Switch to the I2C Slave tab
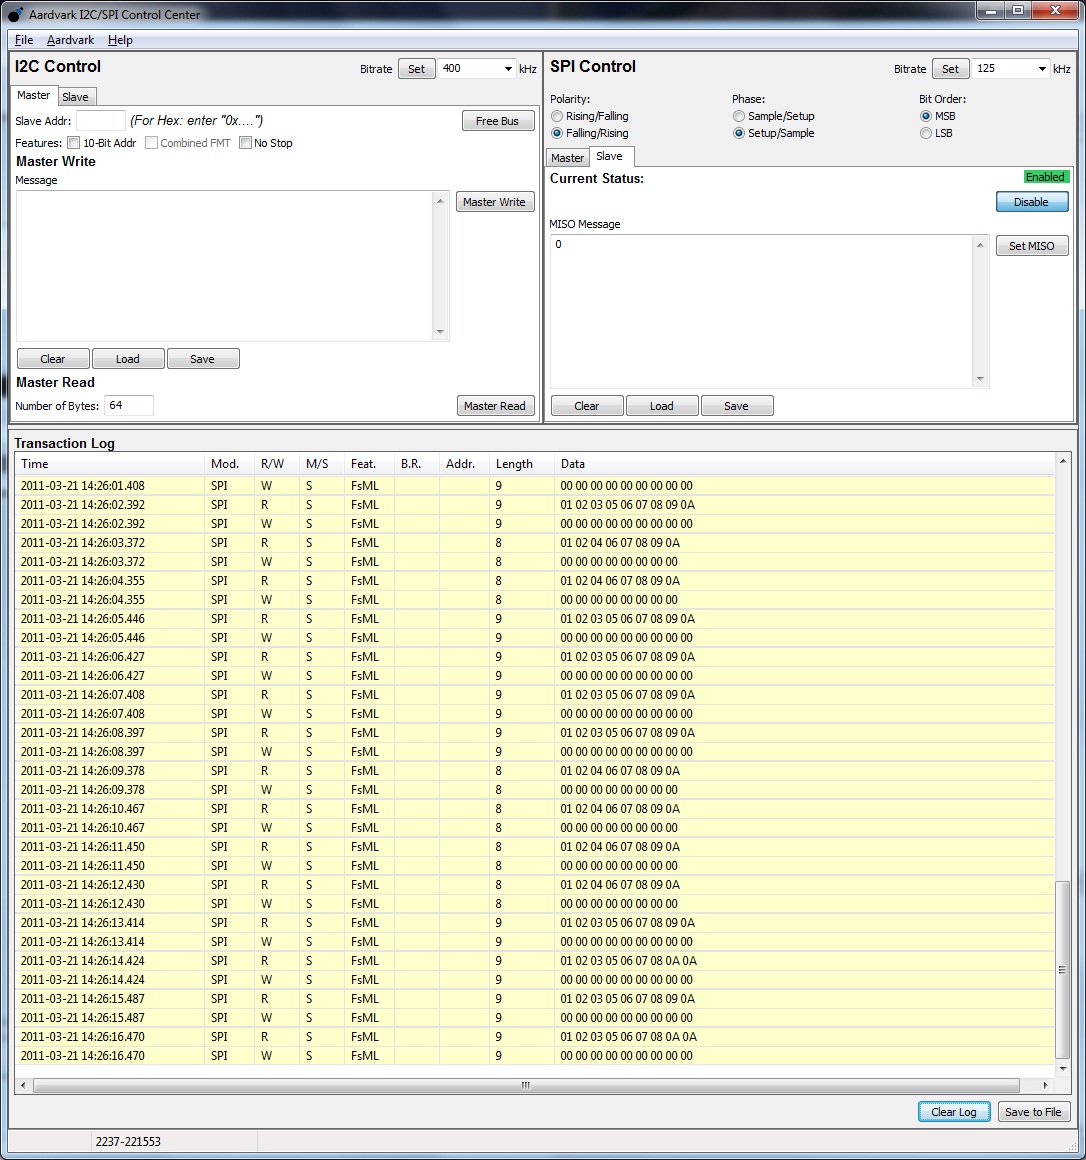 (75, 97)
